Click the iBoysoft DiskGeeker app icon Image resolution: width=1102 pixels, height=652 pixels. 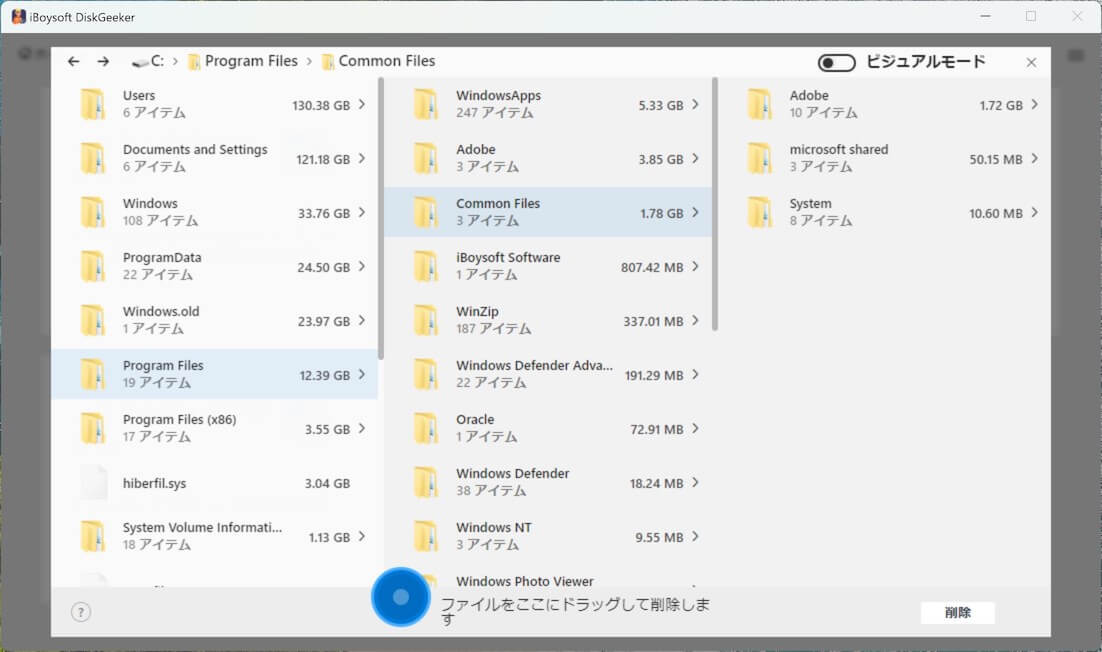click(19, 17)
